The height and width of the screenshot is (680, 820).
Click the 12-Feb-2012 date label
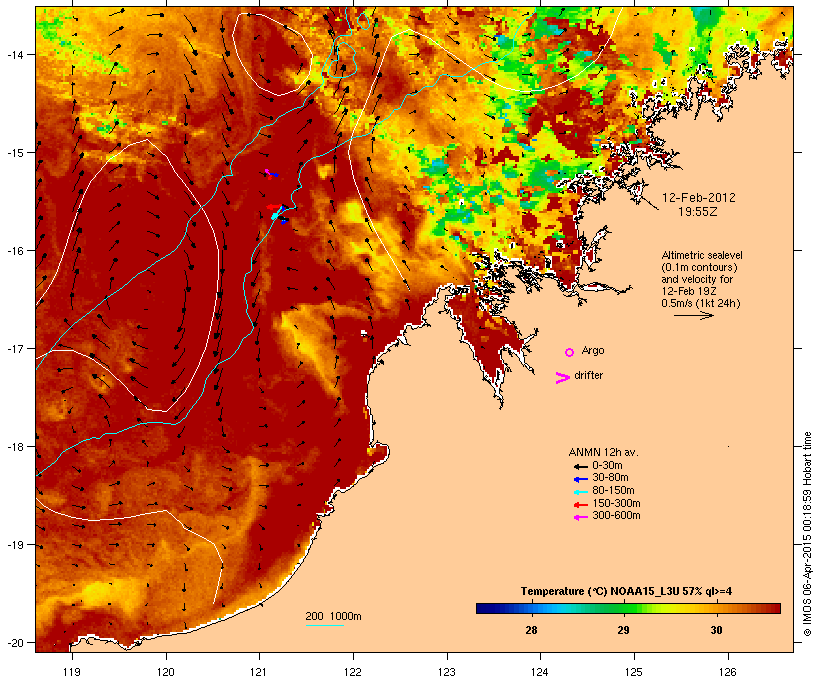coord(698,198)
